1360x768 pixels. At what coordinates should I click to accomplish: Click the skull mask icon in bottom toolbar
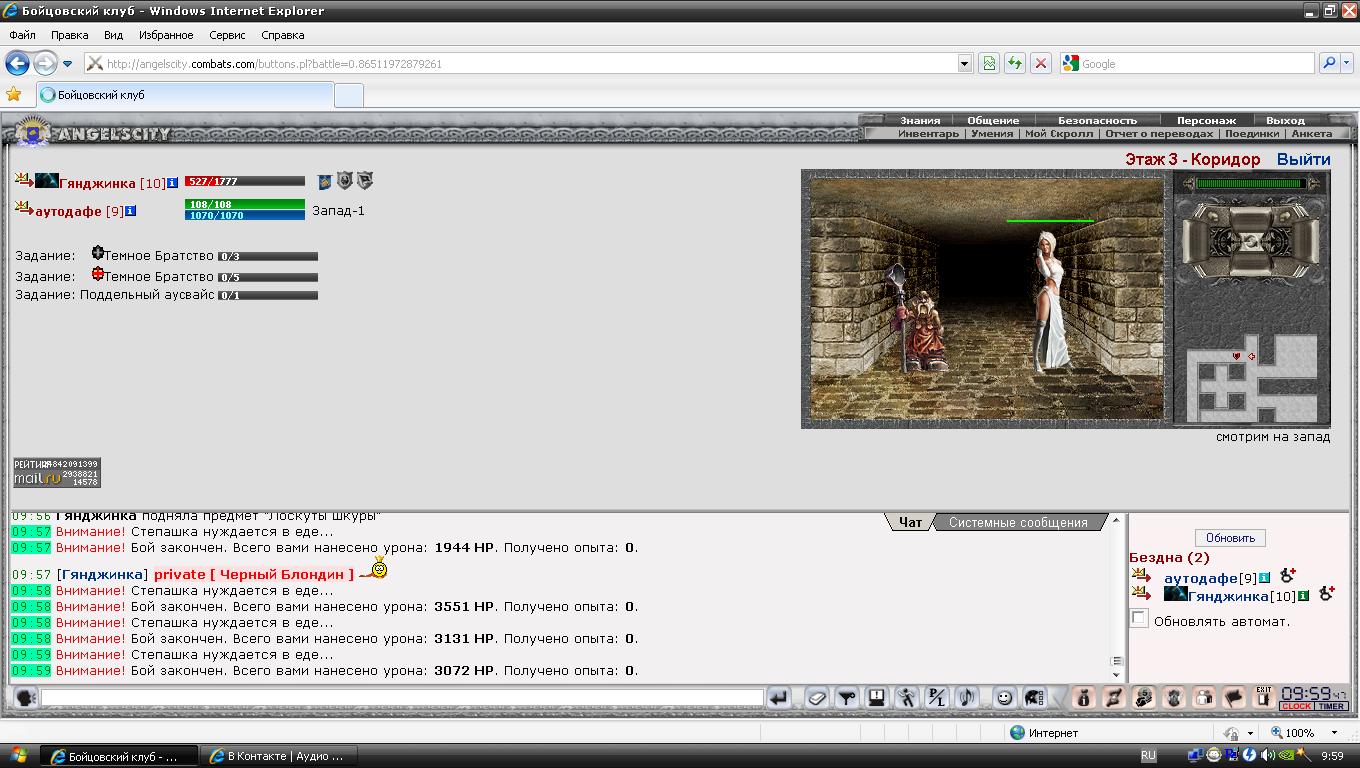[1174, 698]
